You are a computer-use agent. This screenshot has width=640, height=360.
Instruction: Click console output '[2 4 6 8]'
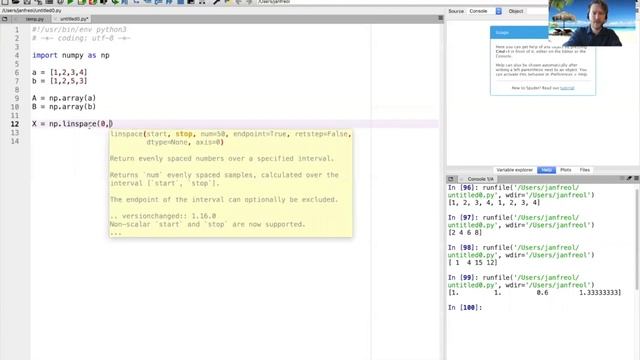click(464, 233)
